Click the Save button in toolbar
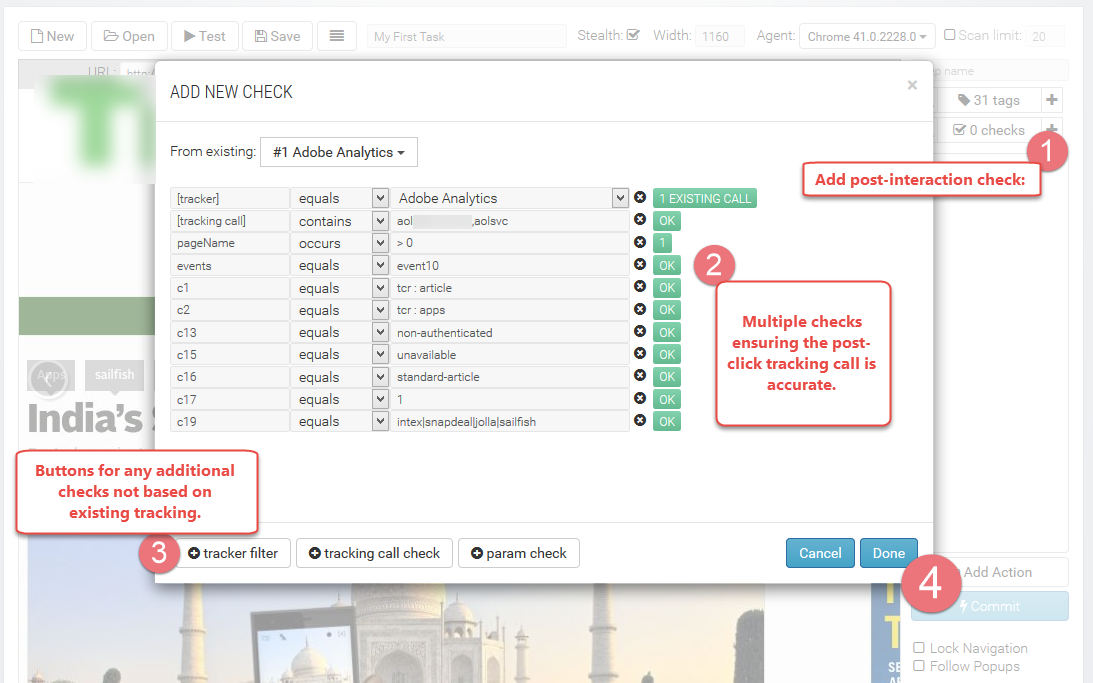This screenshot has width=1093, height=683. pyautogui.click(x=277, y=36)
